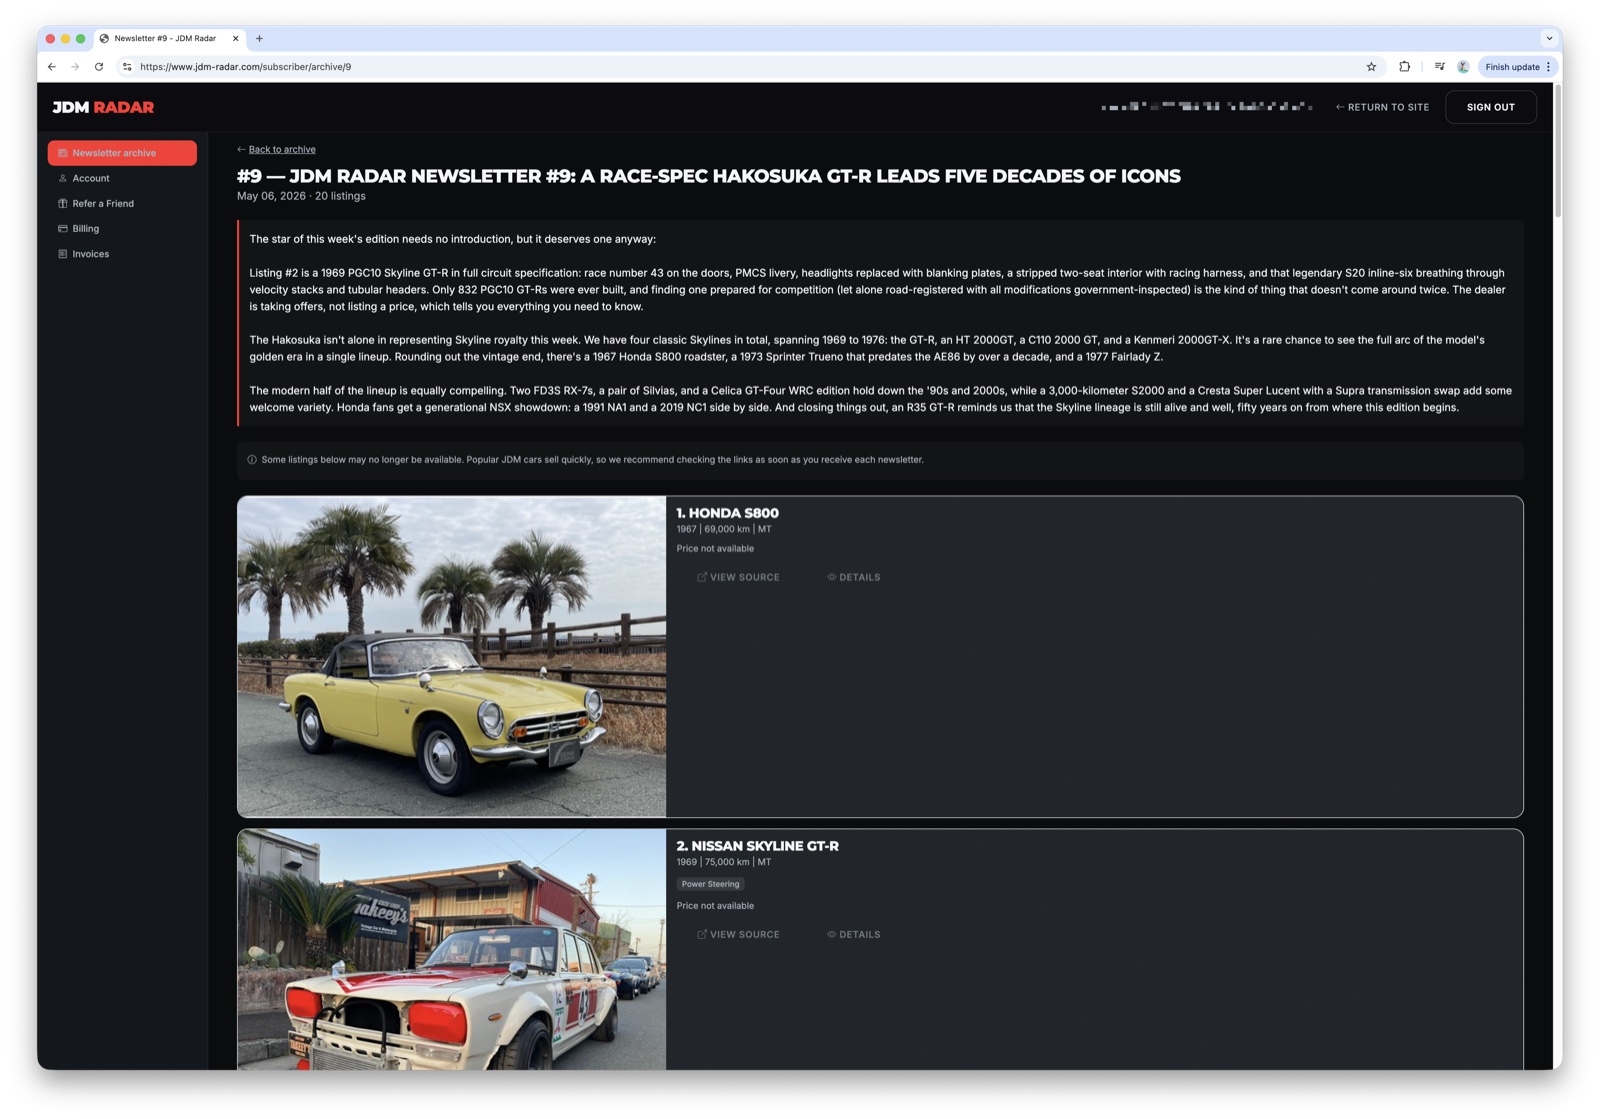Click the newsletter #9 headline title
This screenshot has width=1600, height=1119.
tap(709, 176)
